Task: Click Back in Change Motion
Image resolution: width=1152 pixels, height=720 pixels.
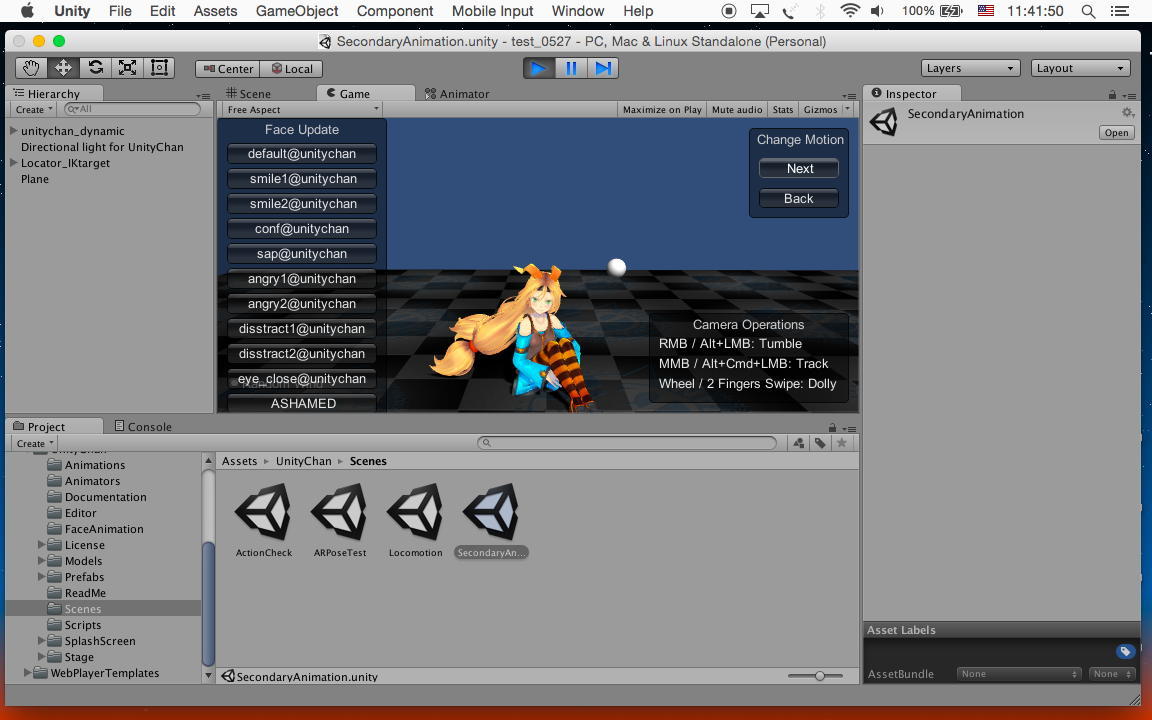Action: (x=799, y=198)
